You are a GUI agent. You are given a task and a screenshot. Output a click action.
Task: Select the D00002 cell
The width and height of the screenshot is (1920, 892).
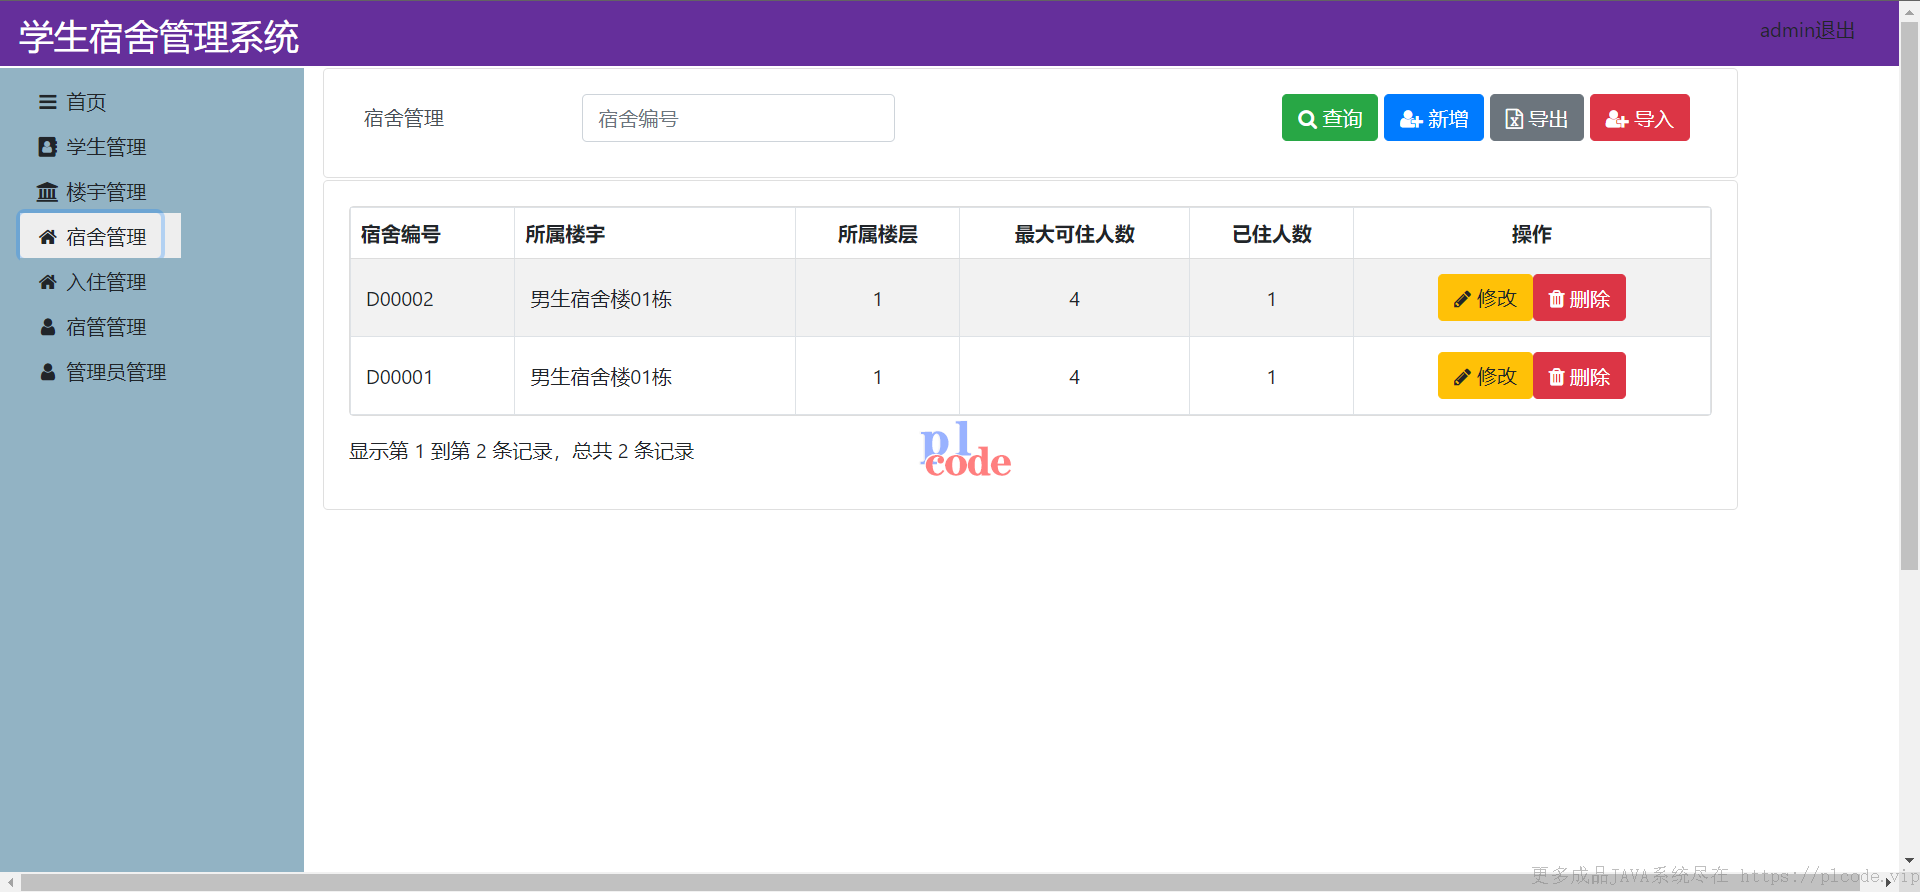432,298
